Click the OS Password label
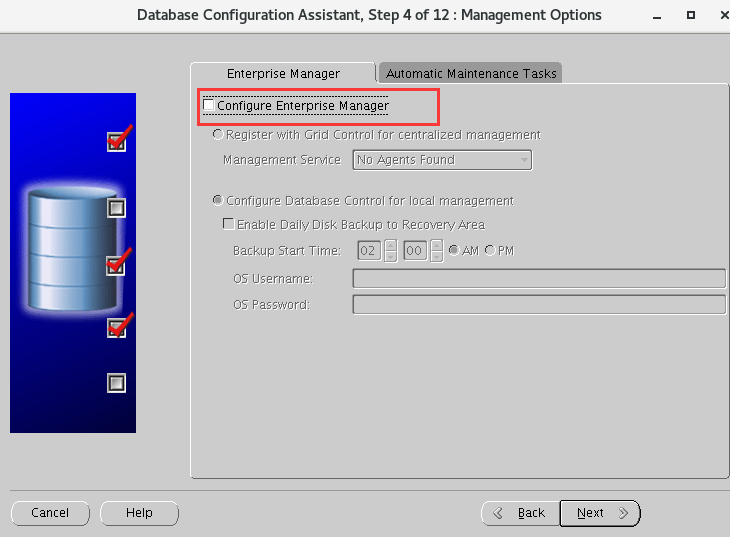This screenshot has height=537, width=730. click(271, 305)
